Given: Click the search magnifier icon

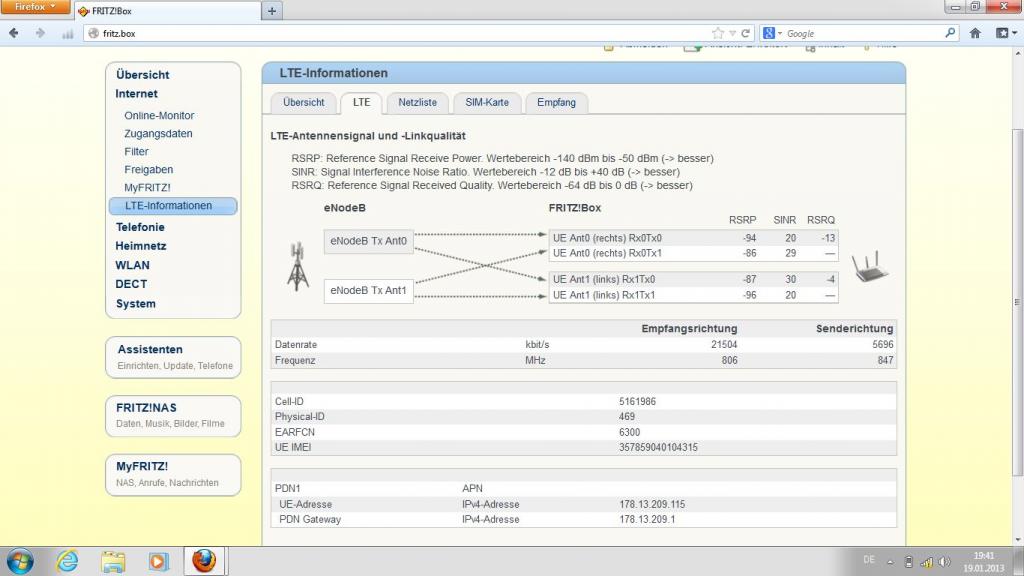Looking at the screenshot, I should coord(950,33).
